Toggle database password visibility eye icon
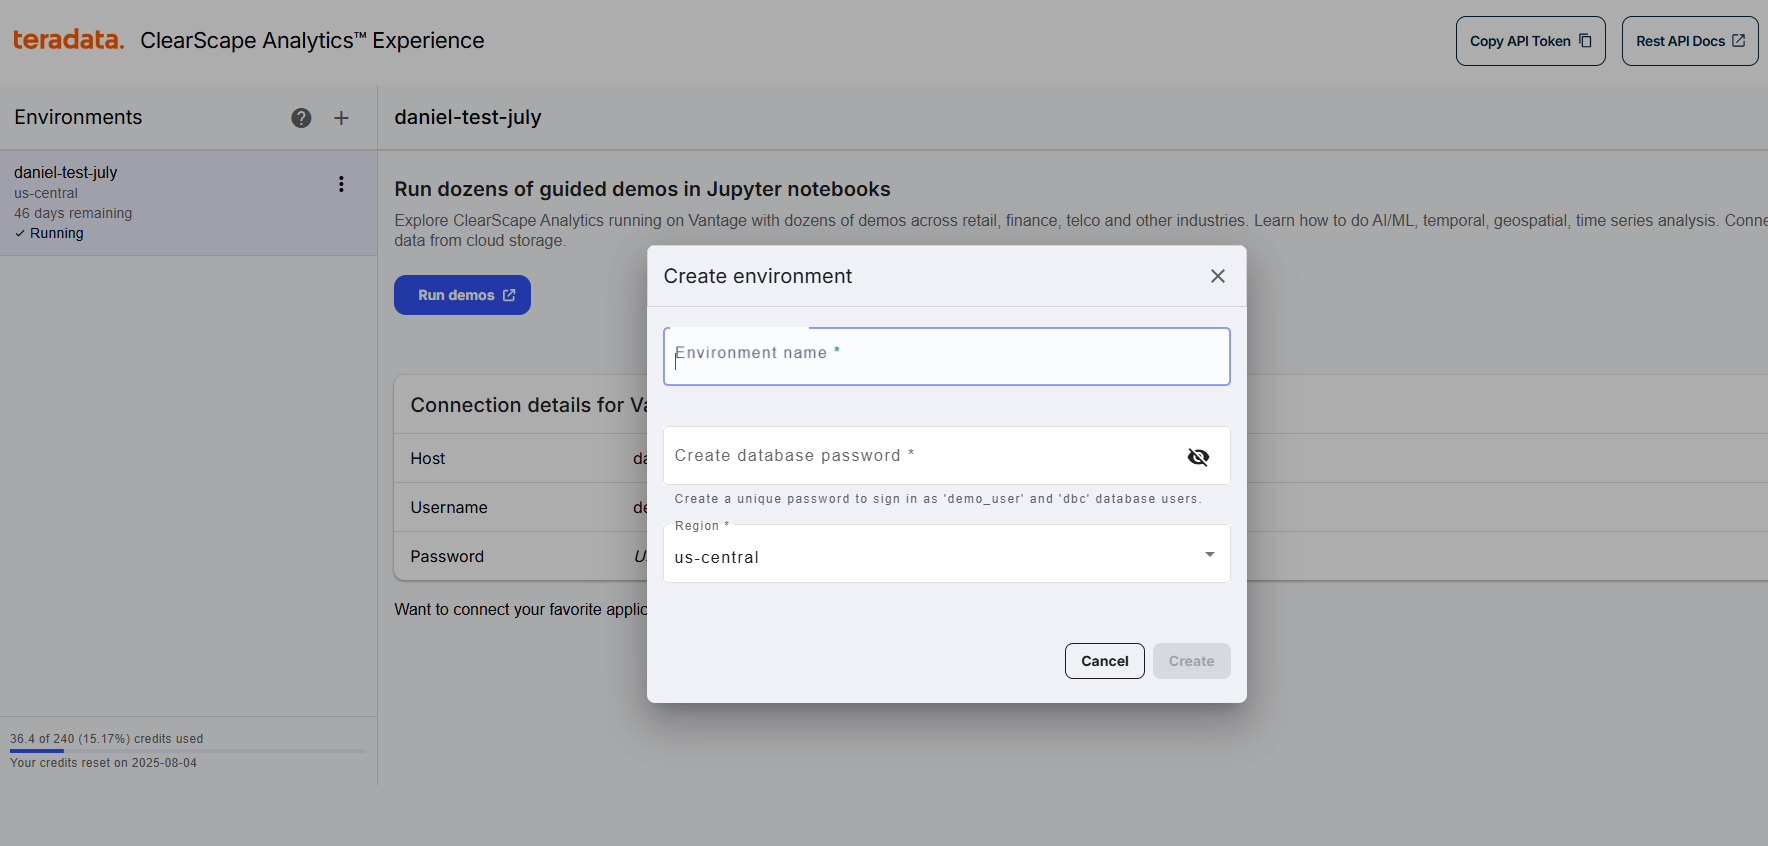This screenshot has height=846, width=1768. pos(1198,457)
